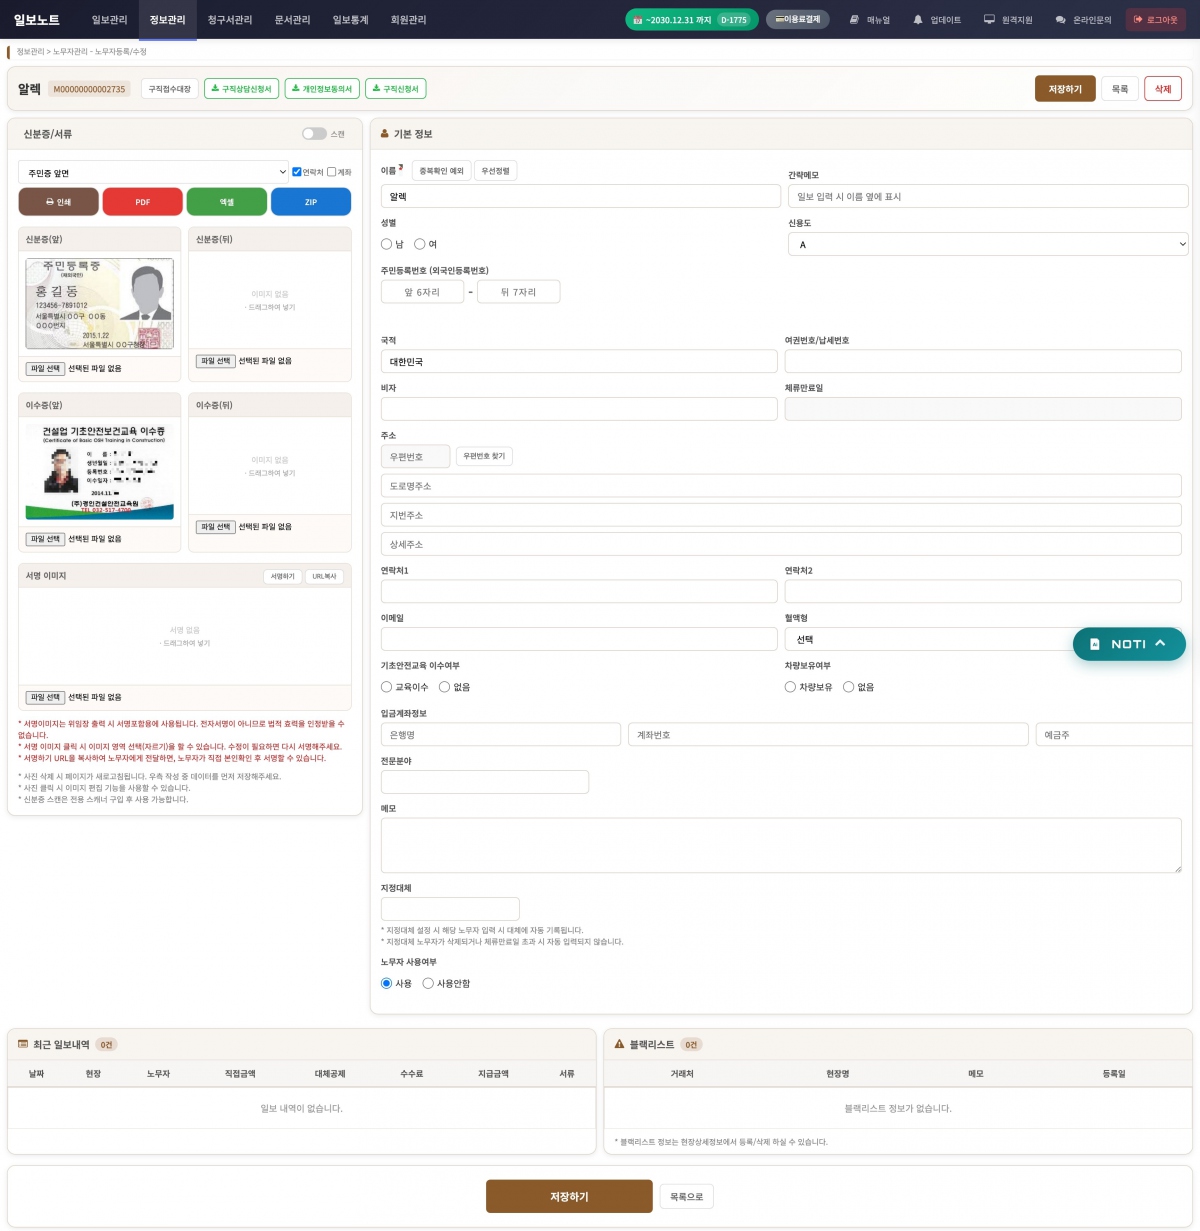Download the 구직상담신청서 form
Screen dimensions: 1200x1231
click(x=241, y=89)
